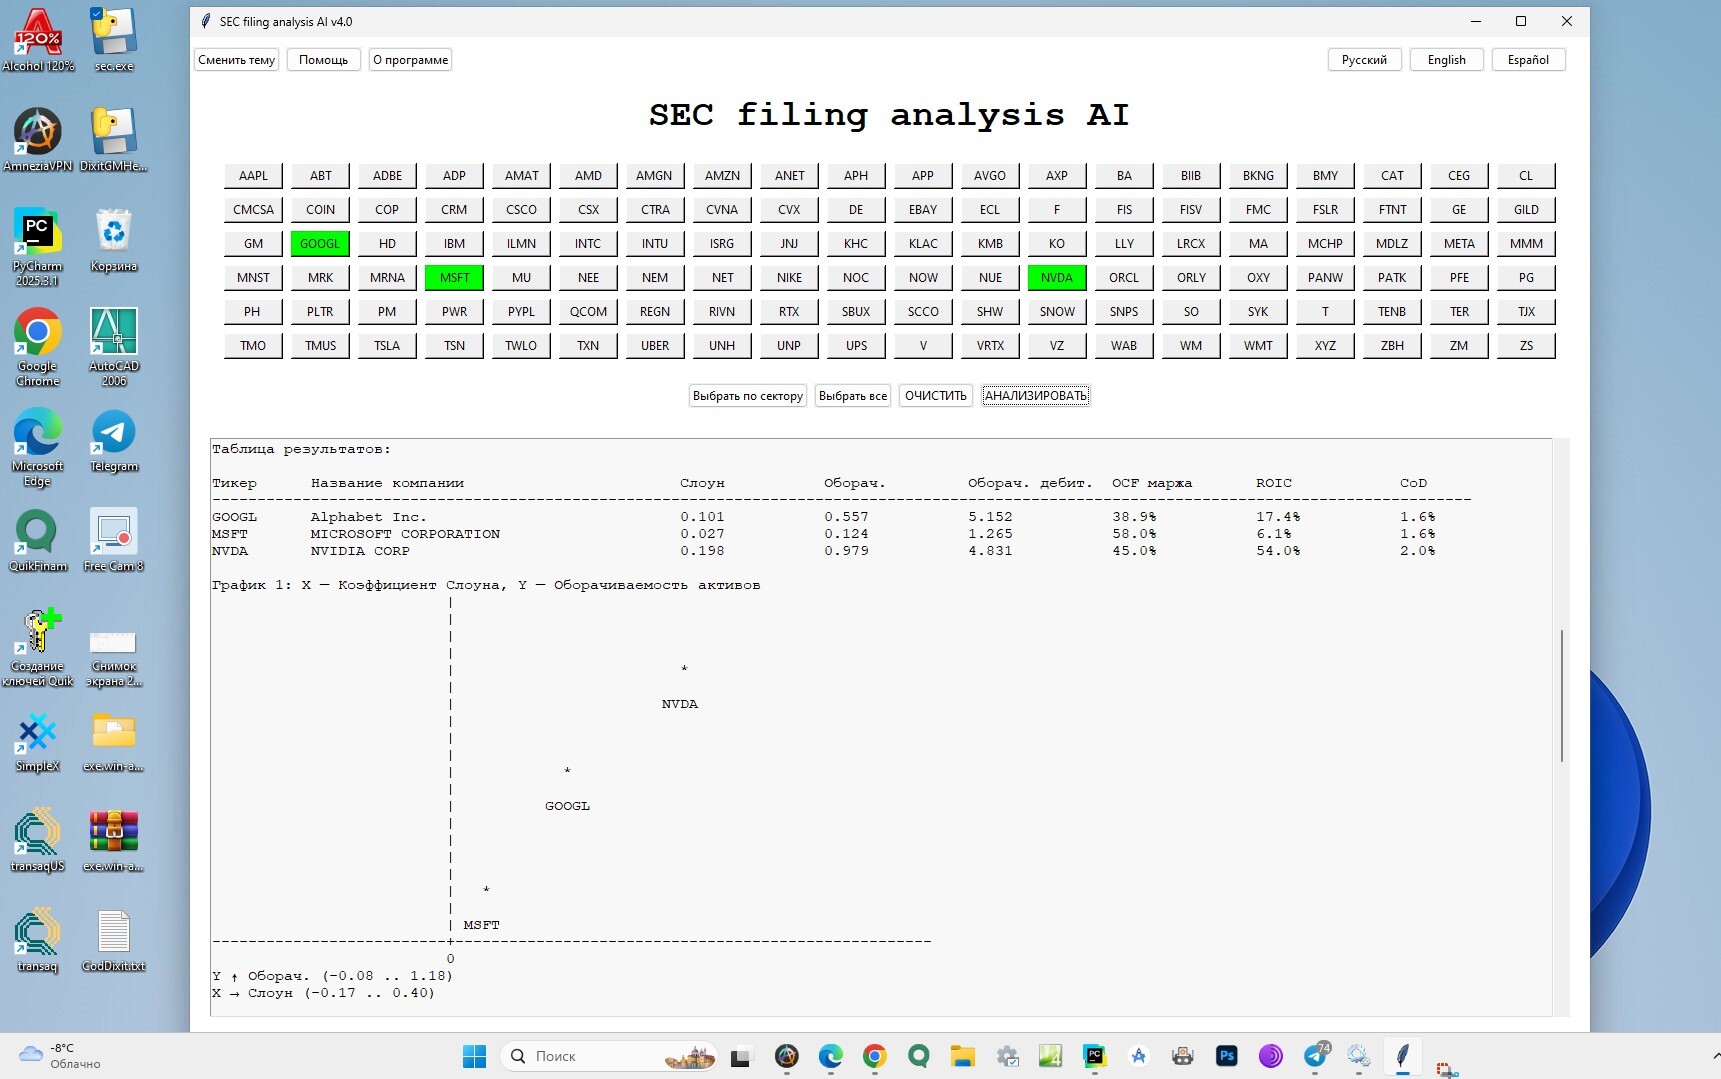Click the taskbar Поиск search box

[610, 1056]
